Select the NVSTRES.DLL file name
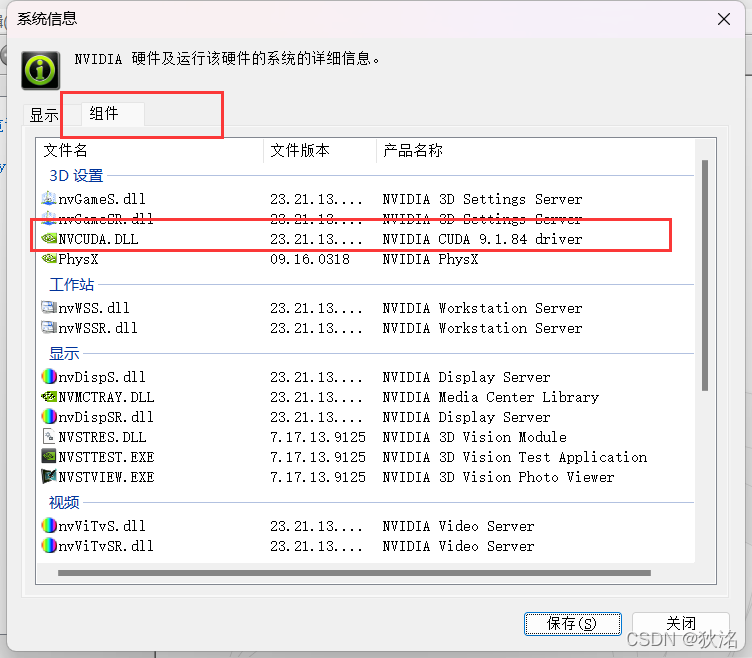This screenshot has width=752, height=658. coord(102,437)
